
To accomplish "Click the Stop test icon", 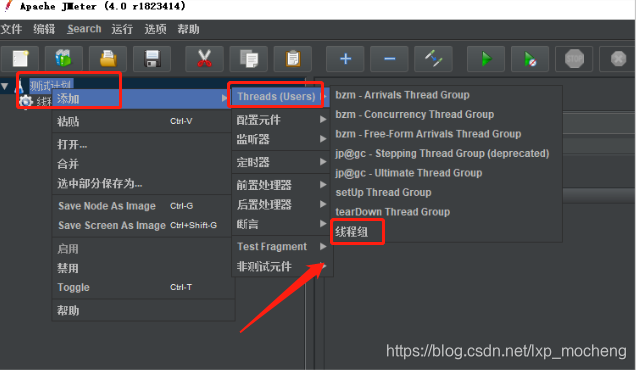I will pyautogui.click(x=574, y=59).
